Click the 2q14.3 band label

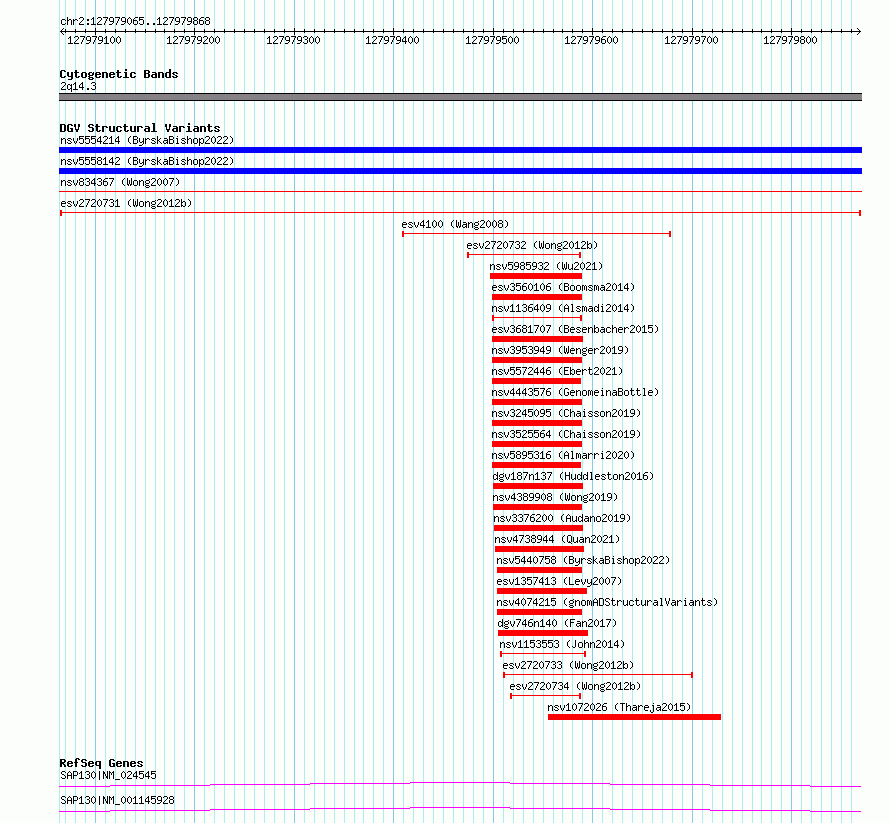[78, 86]
